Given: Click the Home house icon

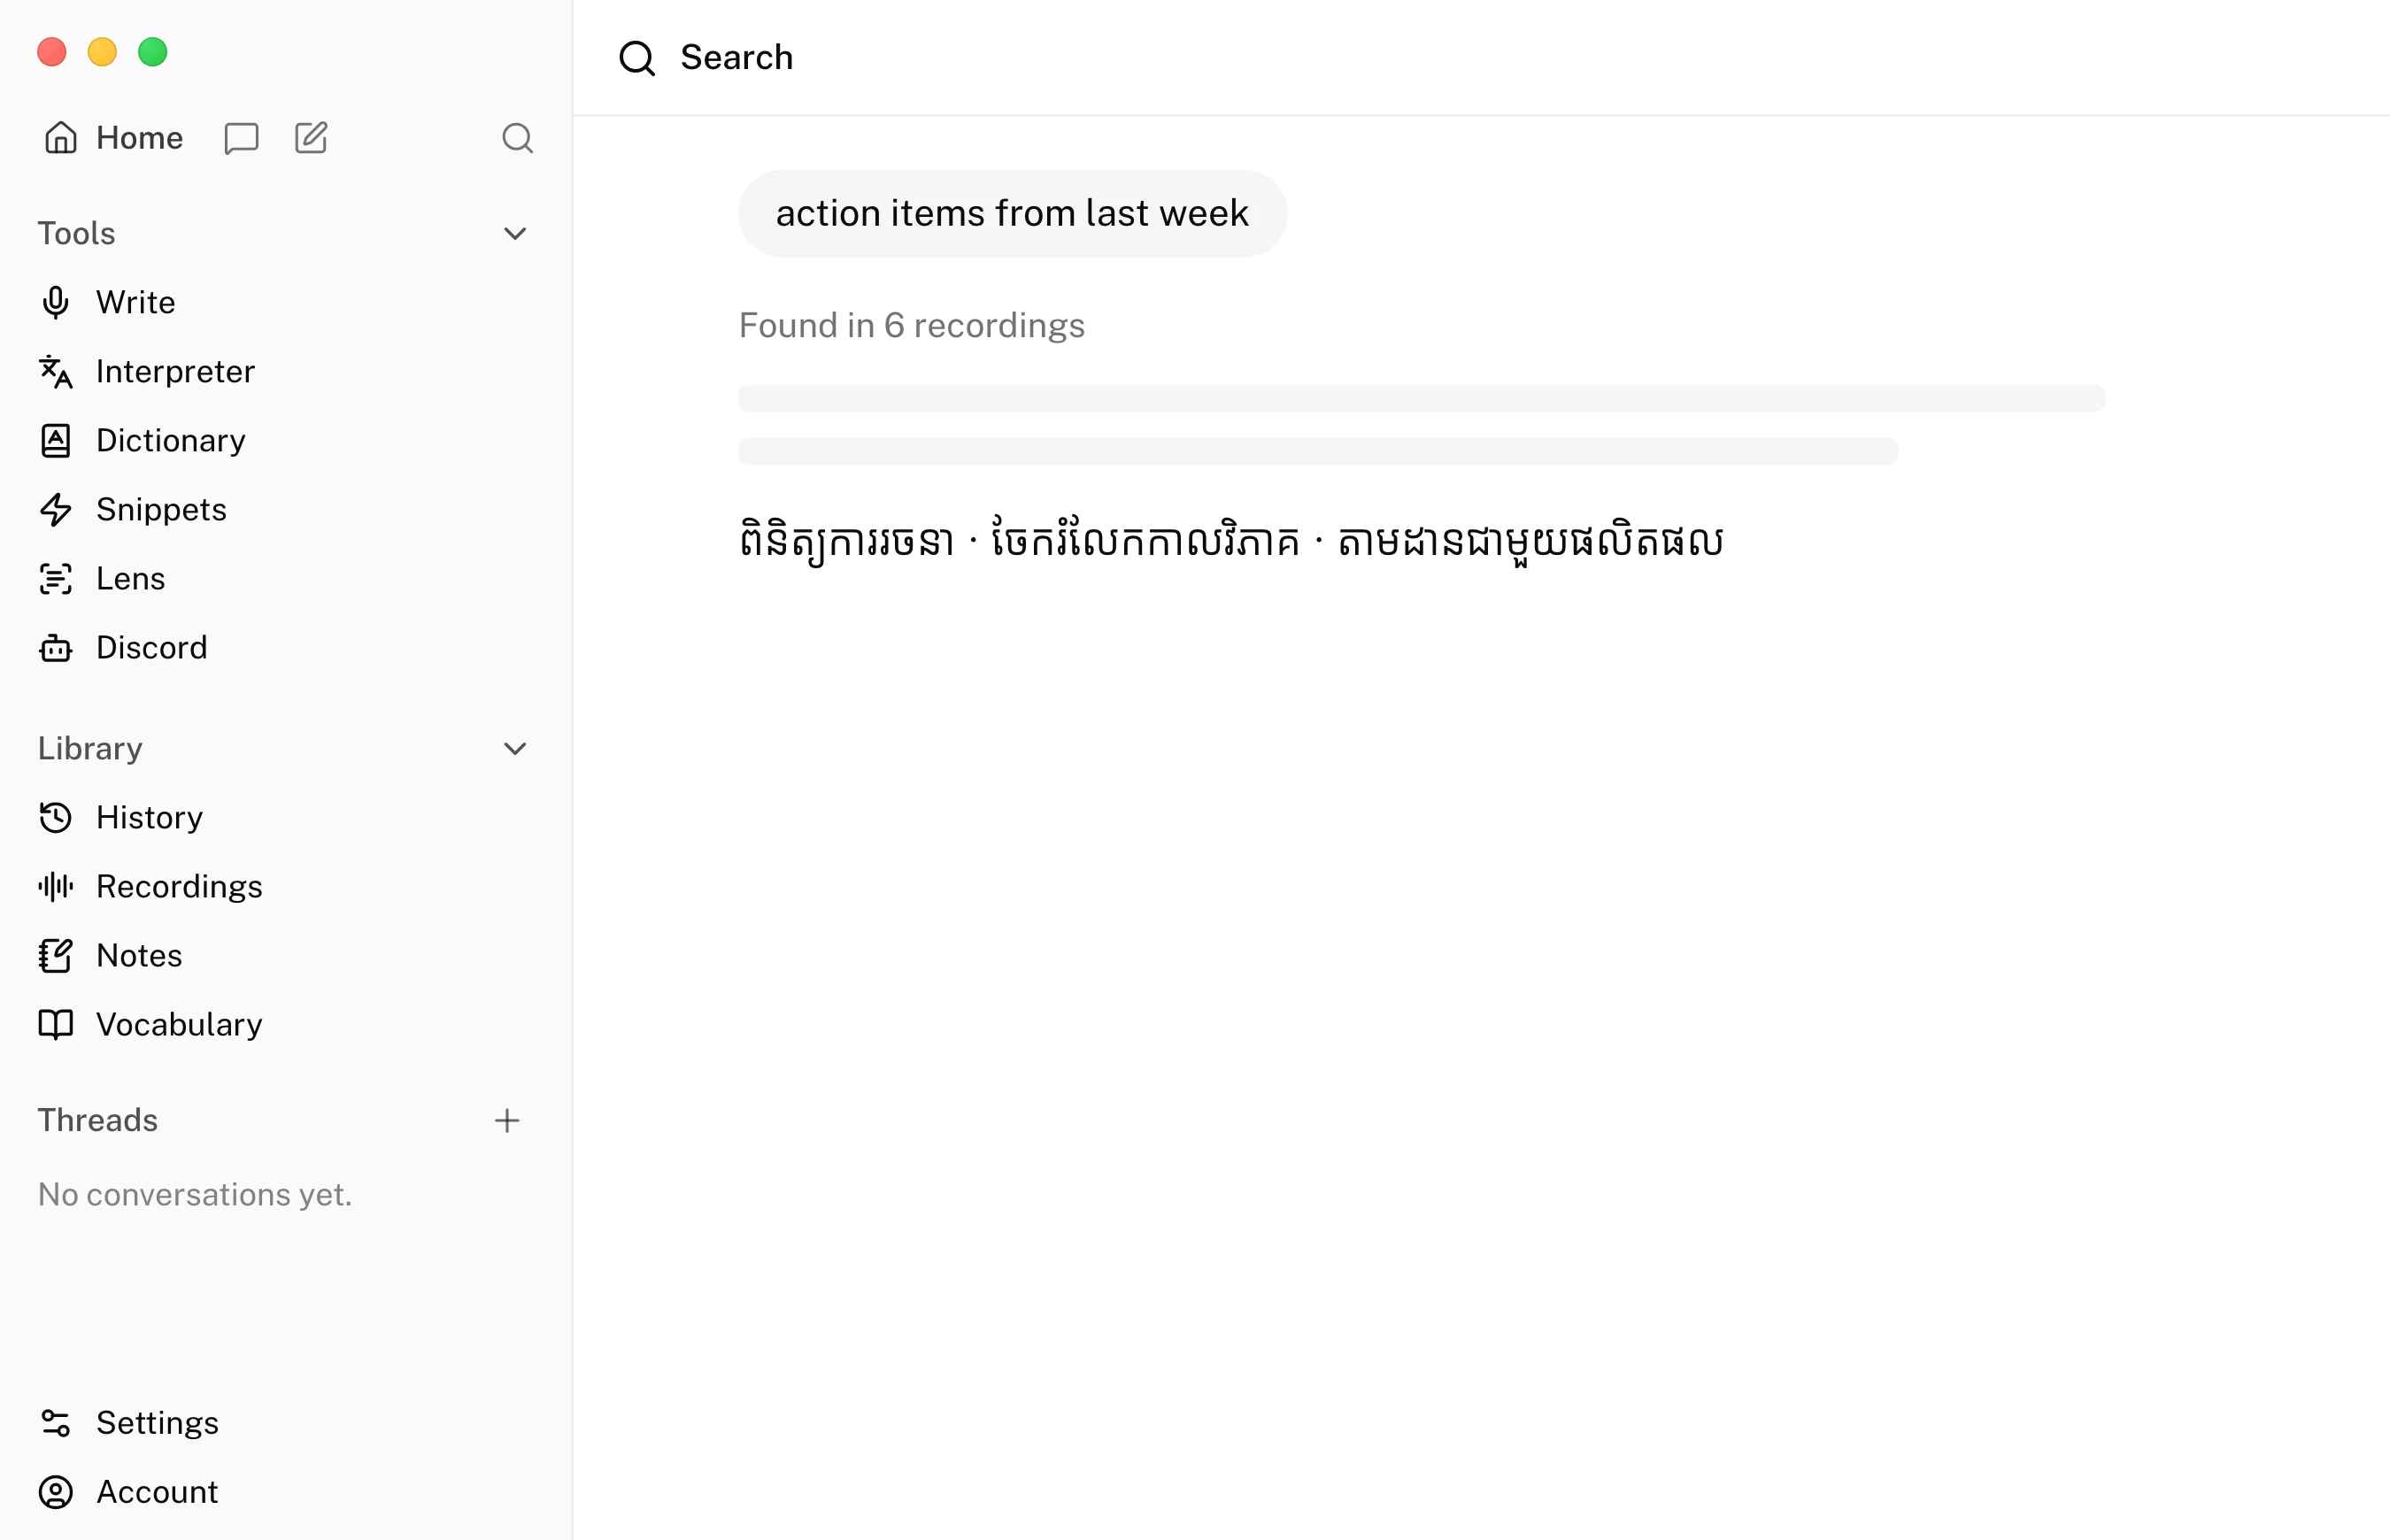Looking at the screenshot, I should 61,138.
